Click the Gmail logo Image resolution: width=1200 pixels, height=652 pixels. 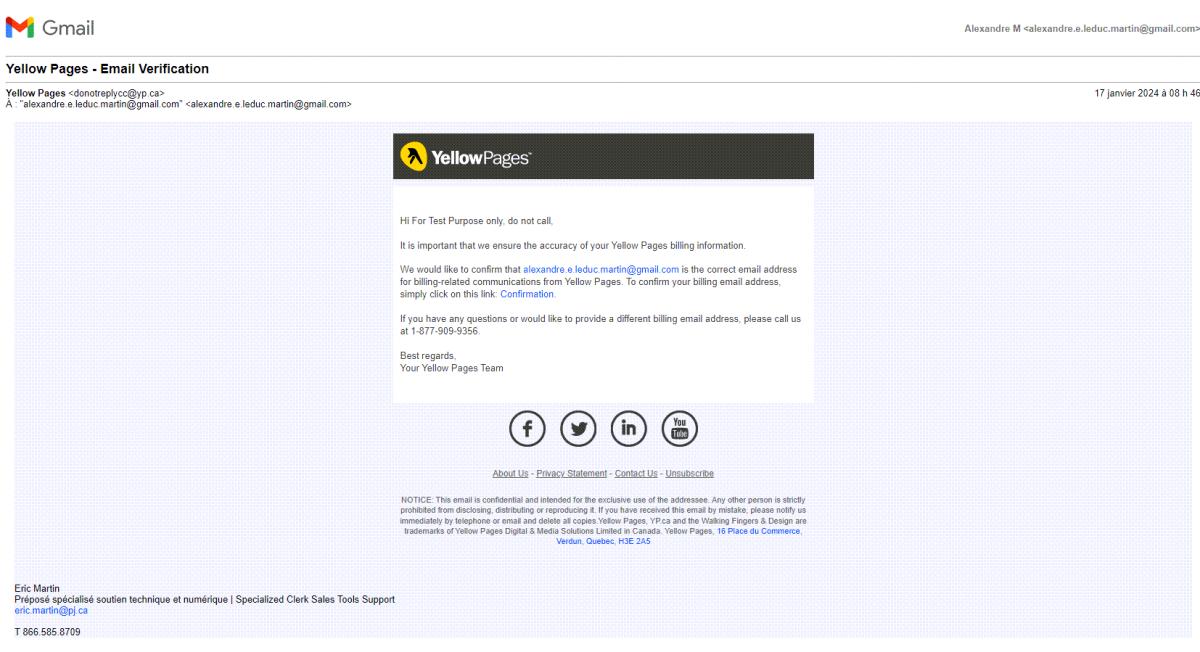point(50,28)
